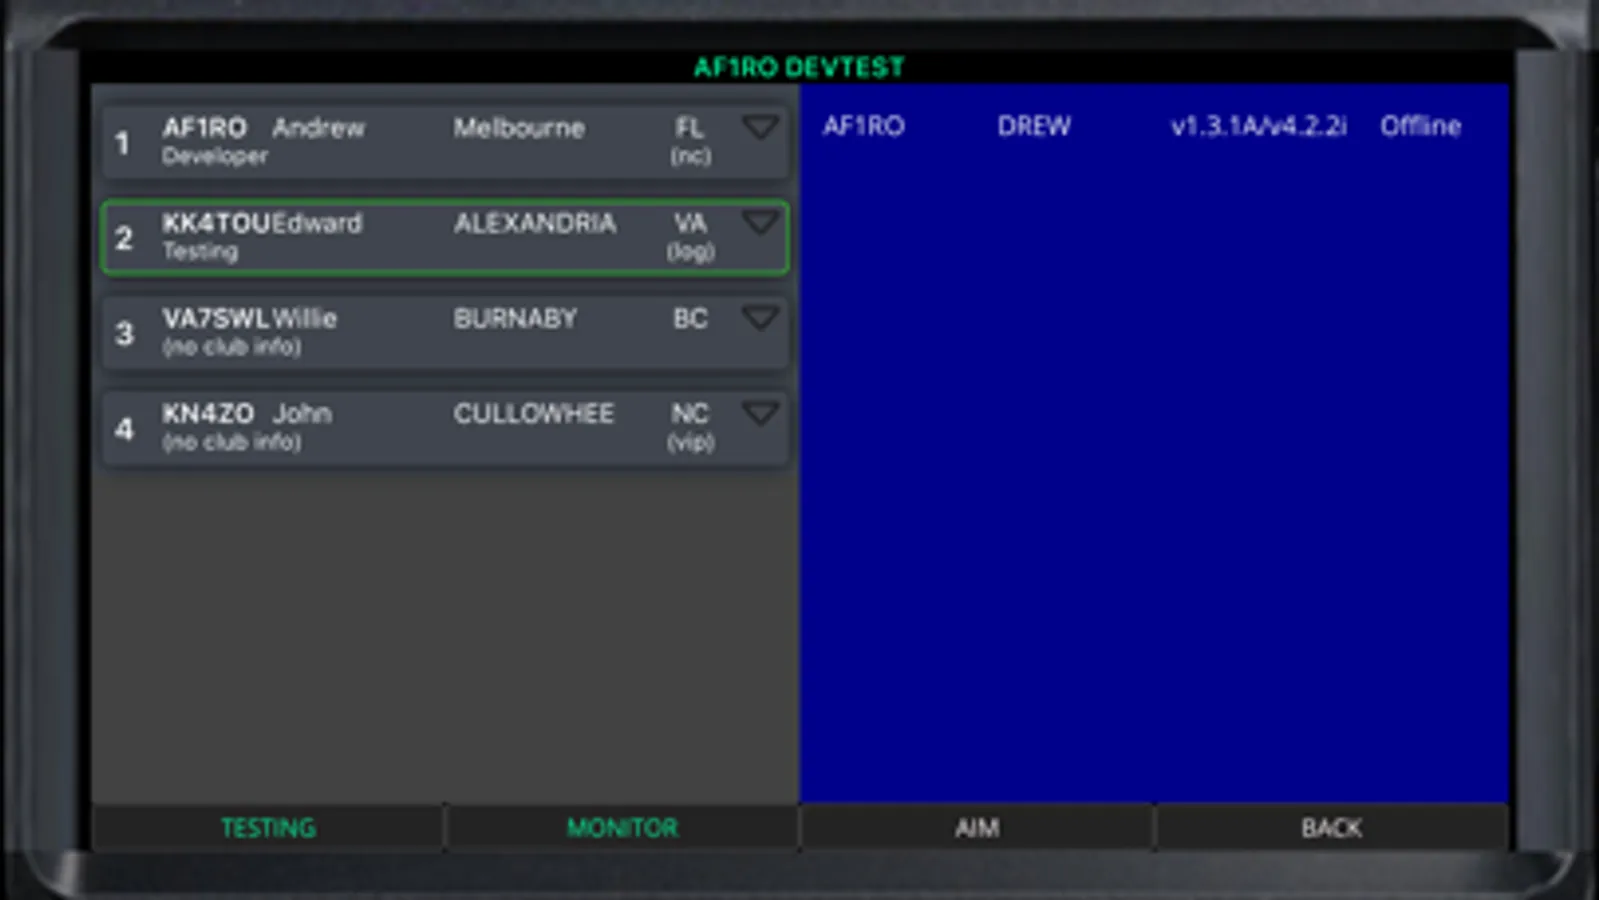The image size is (1599, 900).
Task: Click the Testing club label under KK4TOU
Action: 200,252
